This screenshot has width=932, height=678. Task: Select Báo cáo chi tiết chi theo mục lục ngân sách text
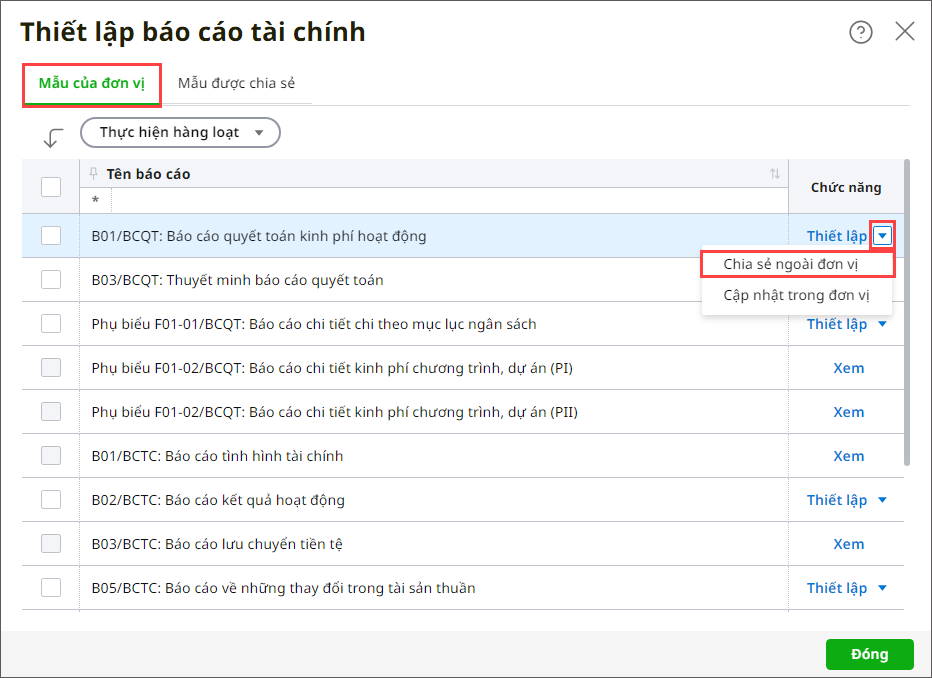tap(393, 324)
